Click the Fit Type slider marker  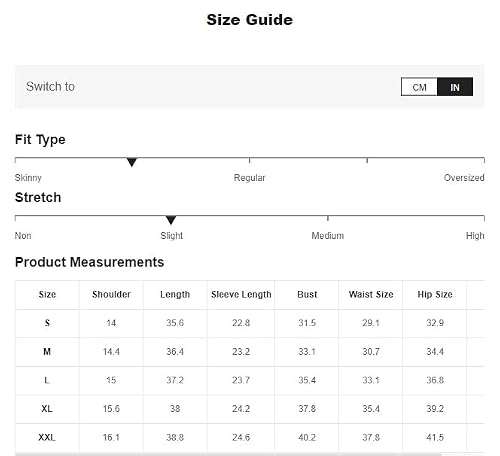[132, 162]
